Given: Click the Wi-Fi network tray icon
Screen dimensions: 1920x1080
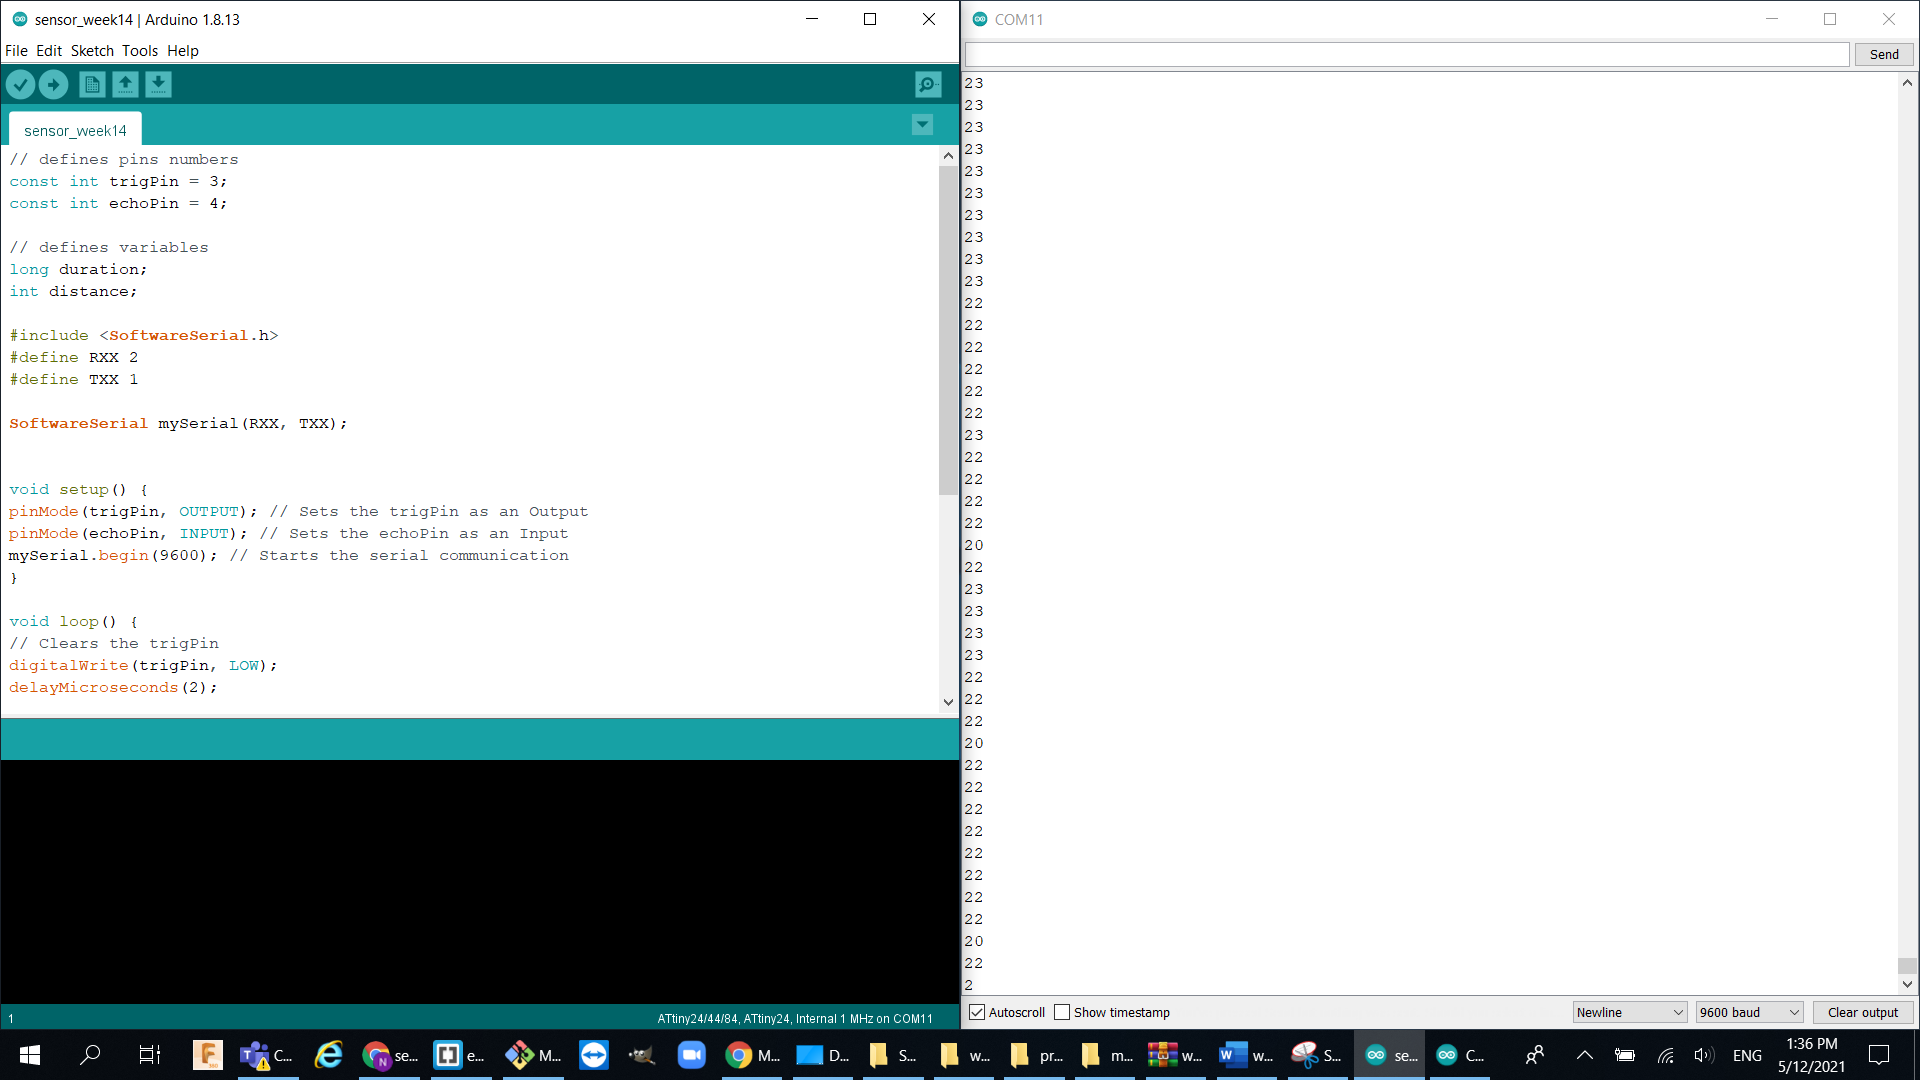Looking at the screenshot, I should [x=1665, y=1055].
